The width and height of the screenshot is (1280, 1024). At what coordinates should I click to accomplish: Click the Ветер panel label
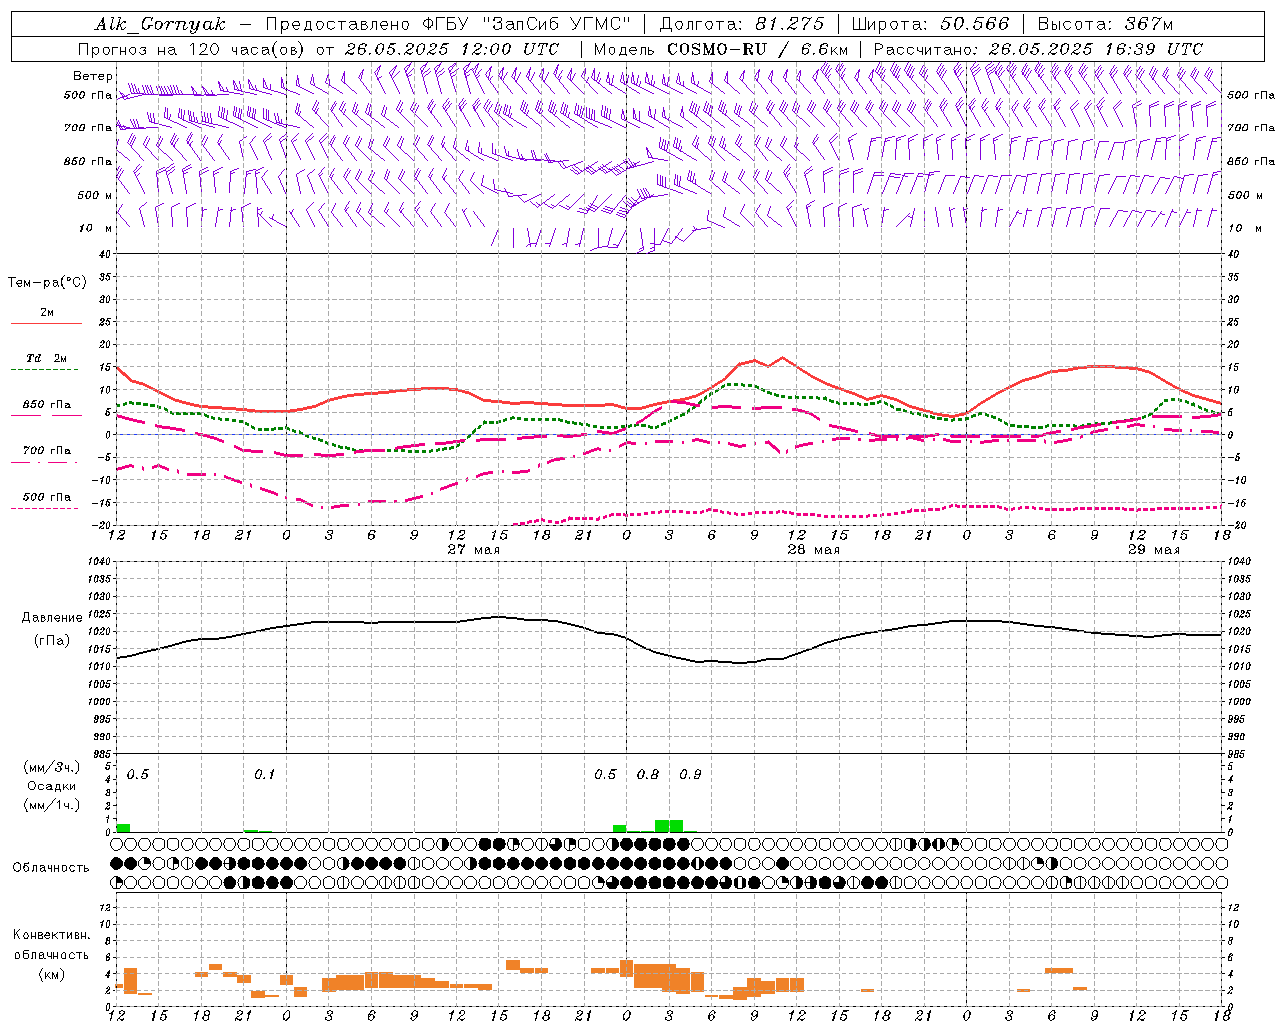pyautogui.click(x=92, y=76)
